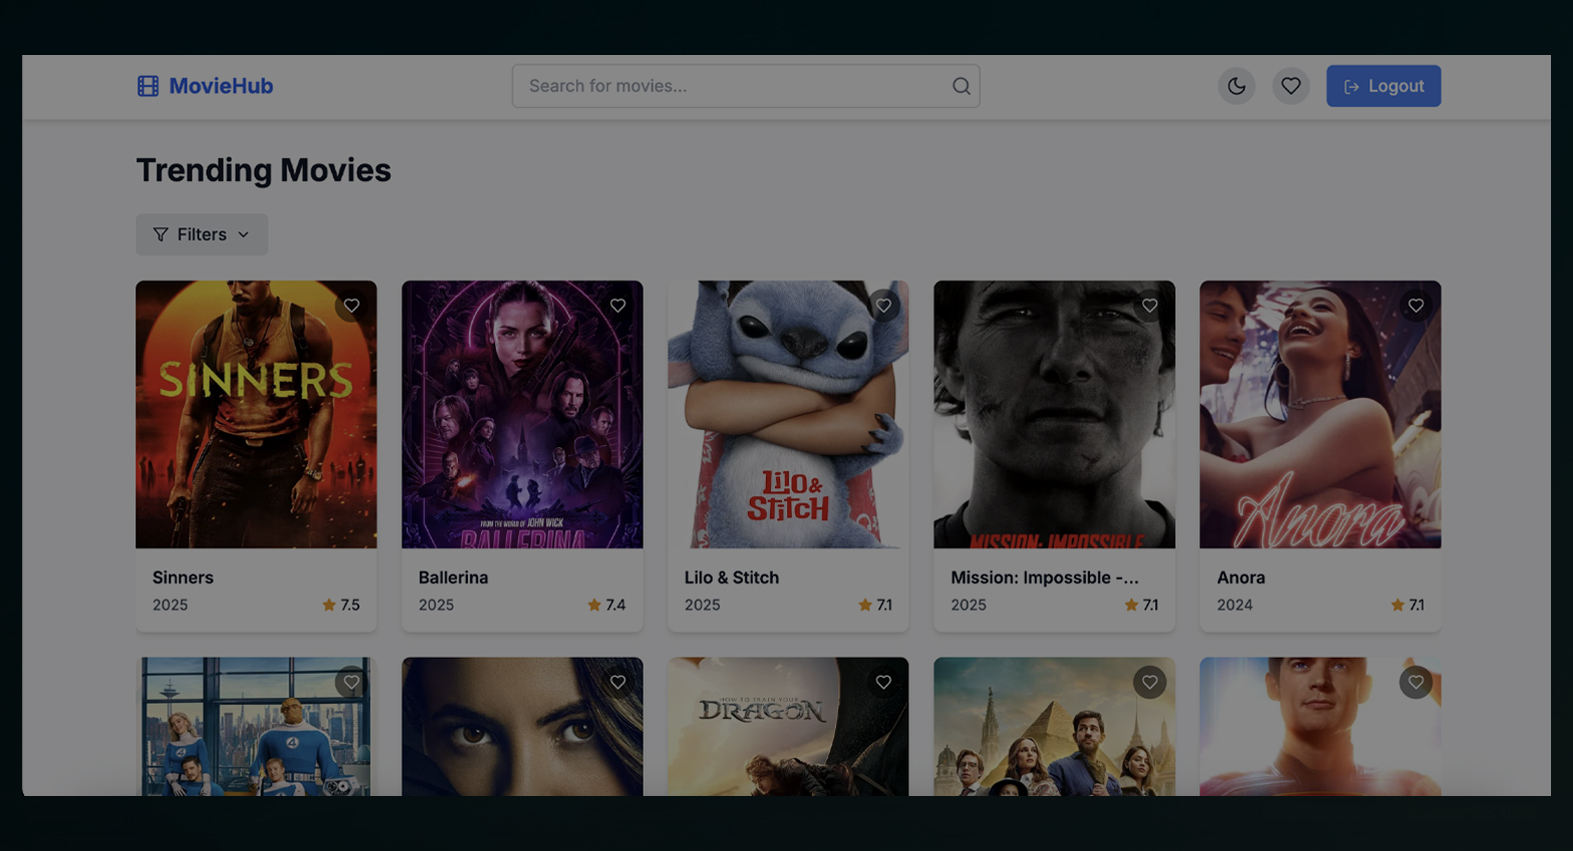This screenshot has width=1573, height=851.
Task: Click the star icon on Ballerina card
Action: click(x=594, y=605)
